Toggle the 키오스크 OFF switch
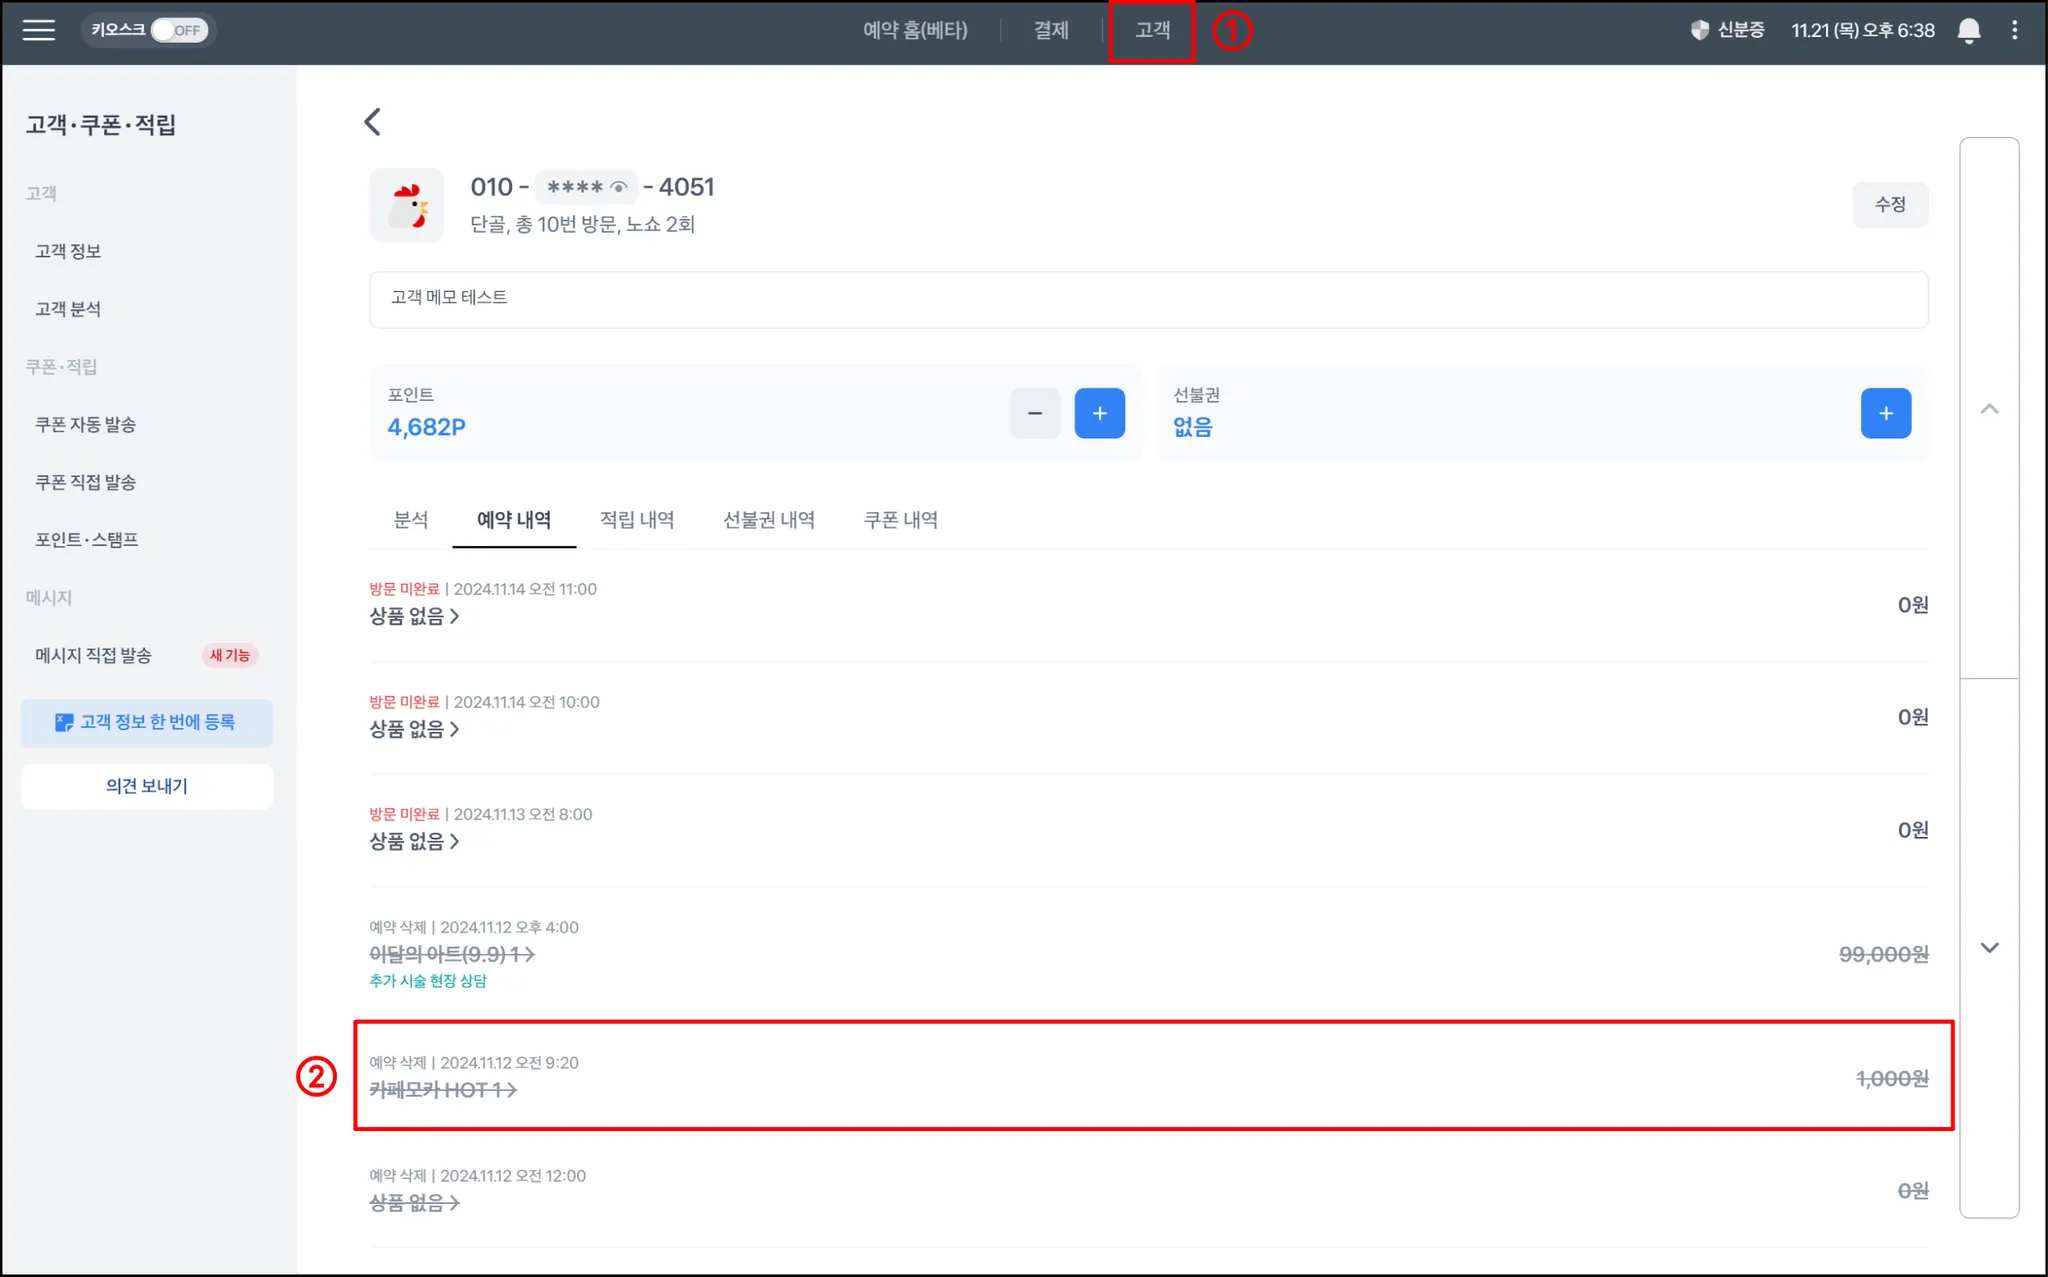This screenshot has width=2048, height=1277. pyautogui.click(x=178, y=30)
